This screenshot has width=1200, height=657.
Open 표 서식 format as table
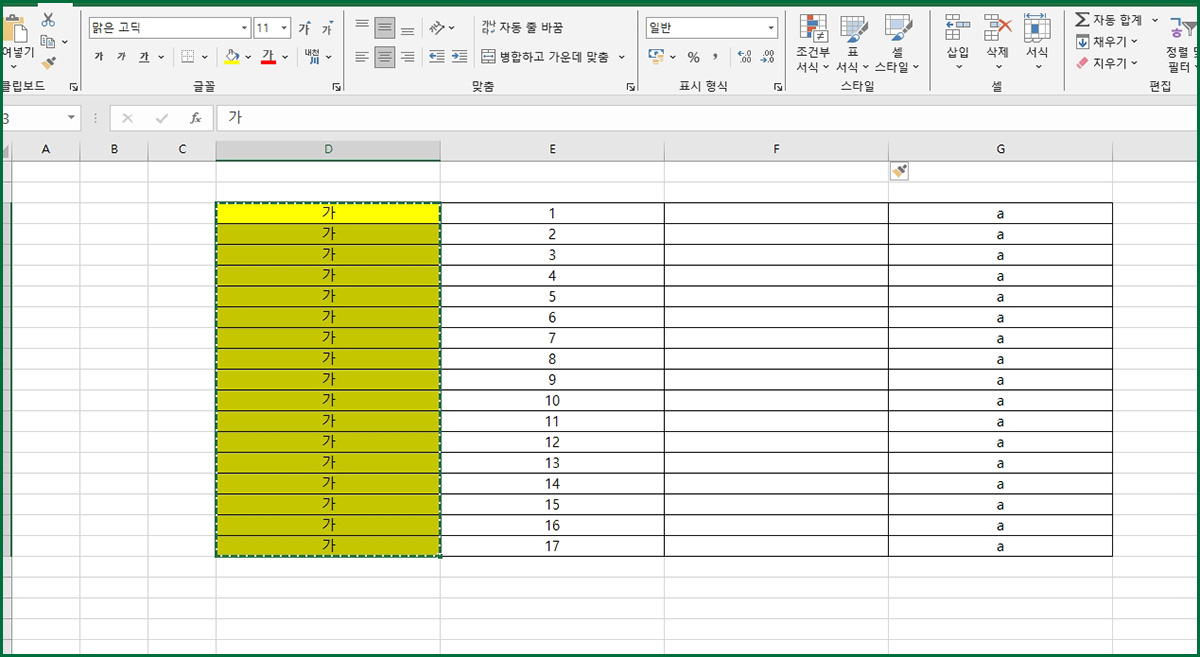pos(852,44)
